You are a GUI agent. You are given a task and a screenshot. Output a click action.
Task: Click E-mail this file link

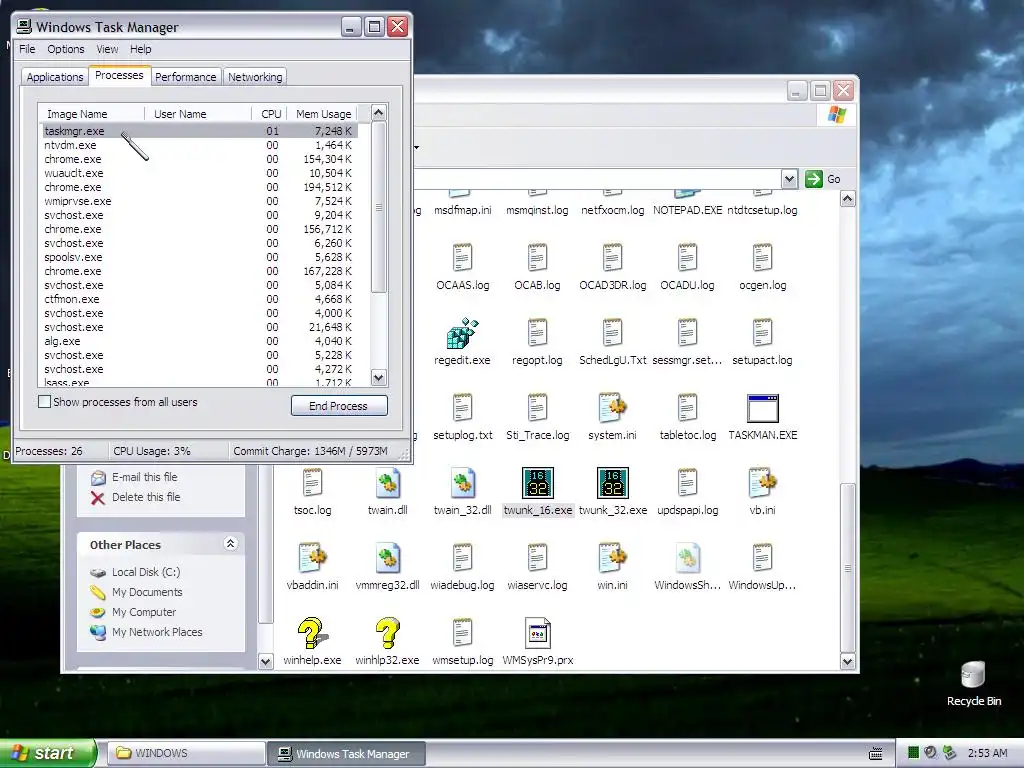tap(144, 477)
